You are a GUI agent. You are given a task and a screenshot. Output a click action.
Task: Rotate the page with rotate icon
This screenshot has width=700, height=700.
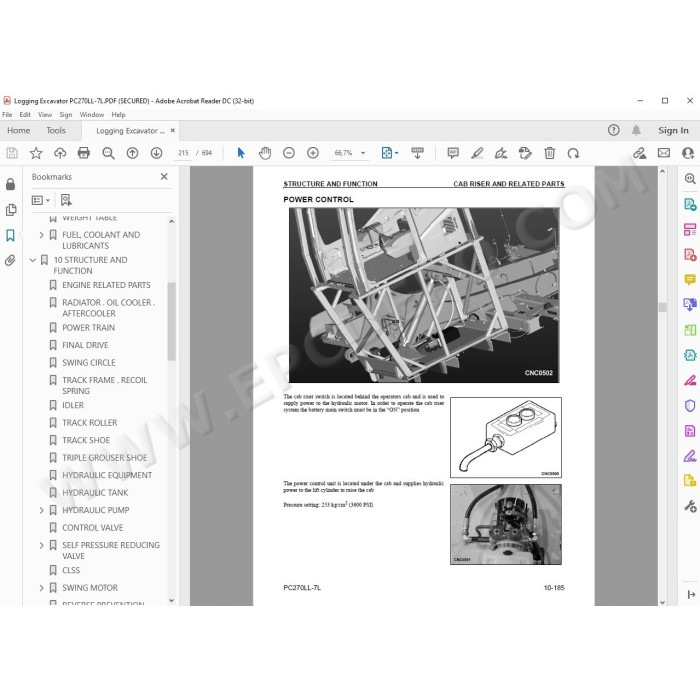[x=573, y=153]
